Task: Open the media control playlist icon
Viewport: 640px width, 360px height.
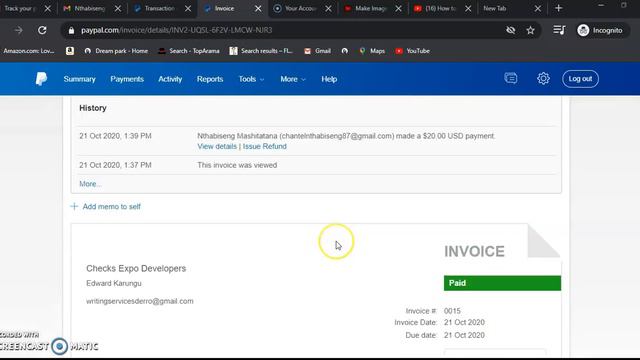Action: (559, 30)
